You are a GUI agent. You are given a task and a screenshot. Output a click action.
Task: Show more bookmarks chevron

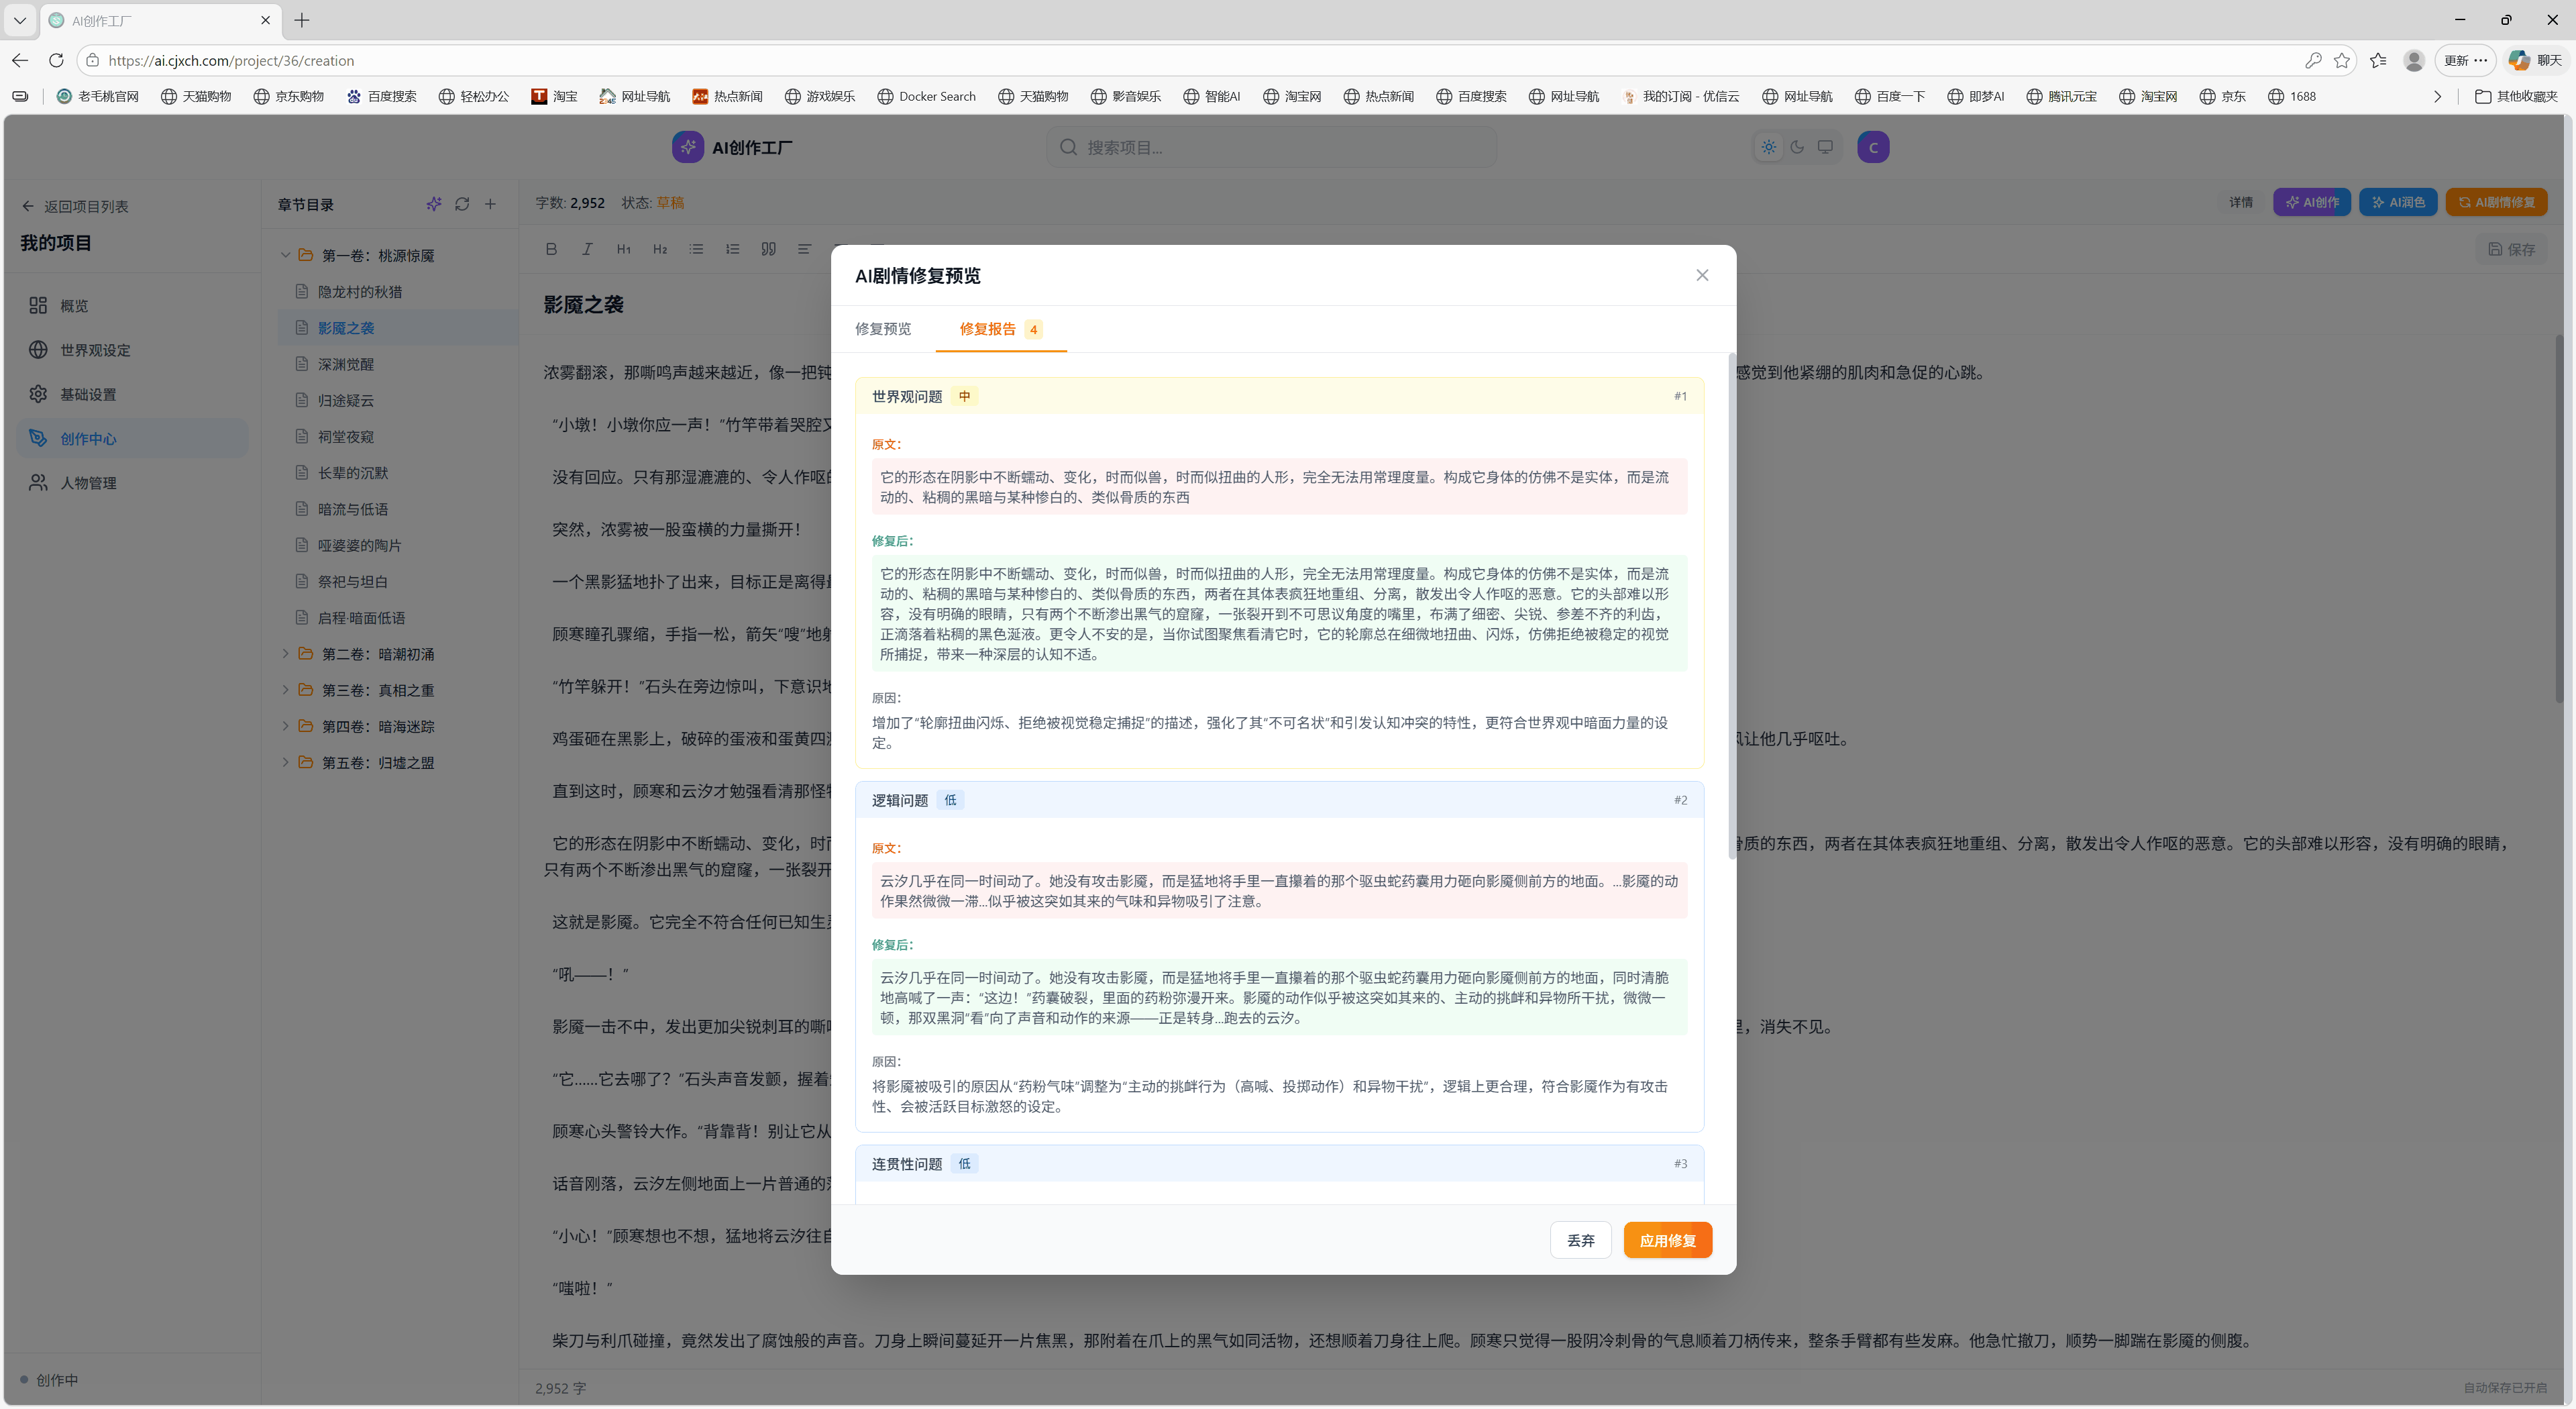(x=2437, y=96)
